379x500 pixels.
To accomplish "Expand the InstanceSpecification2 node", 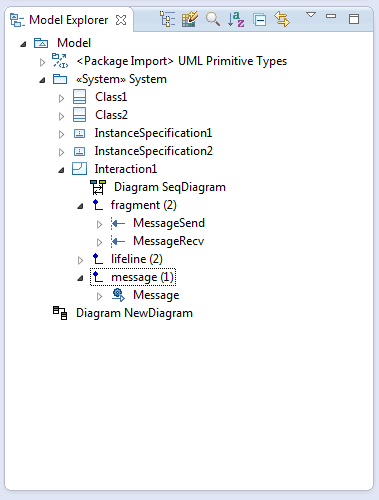I will coord(61,152).
